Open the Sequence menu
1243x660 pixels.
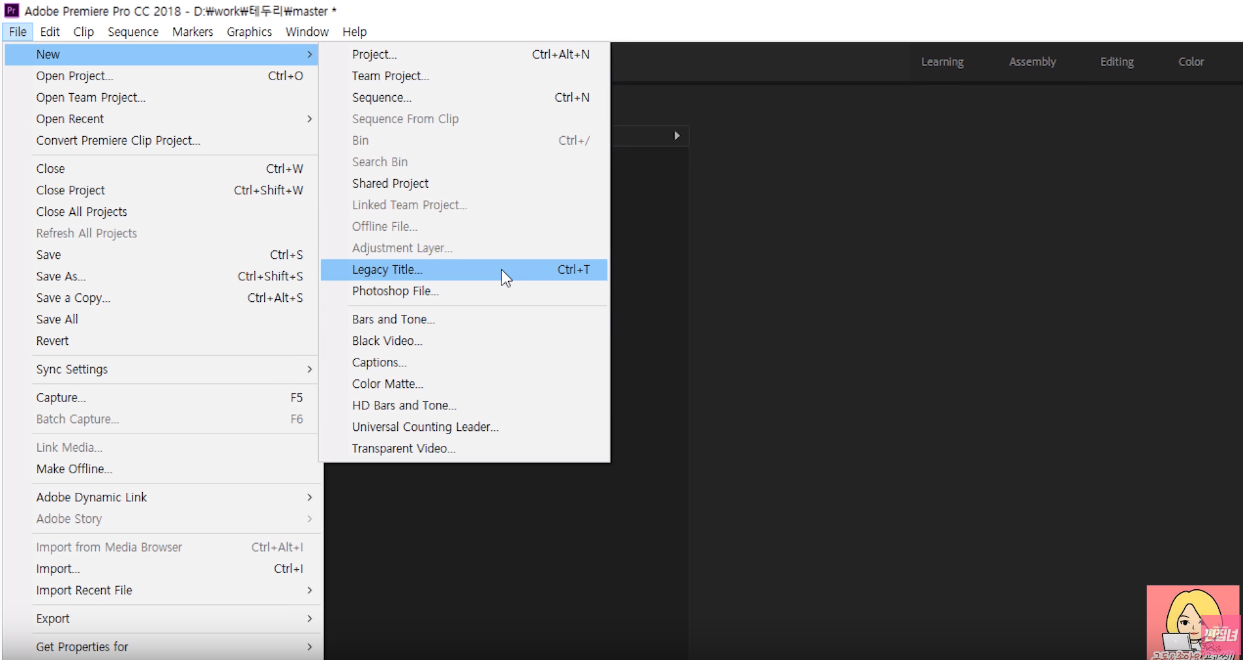[133, 32]
